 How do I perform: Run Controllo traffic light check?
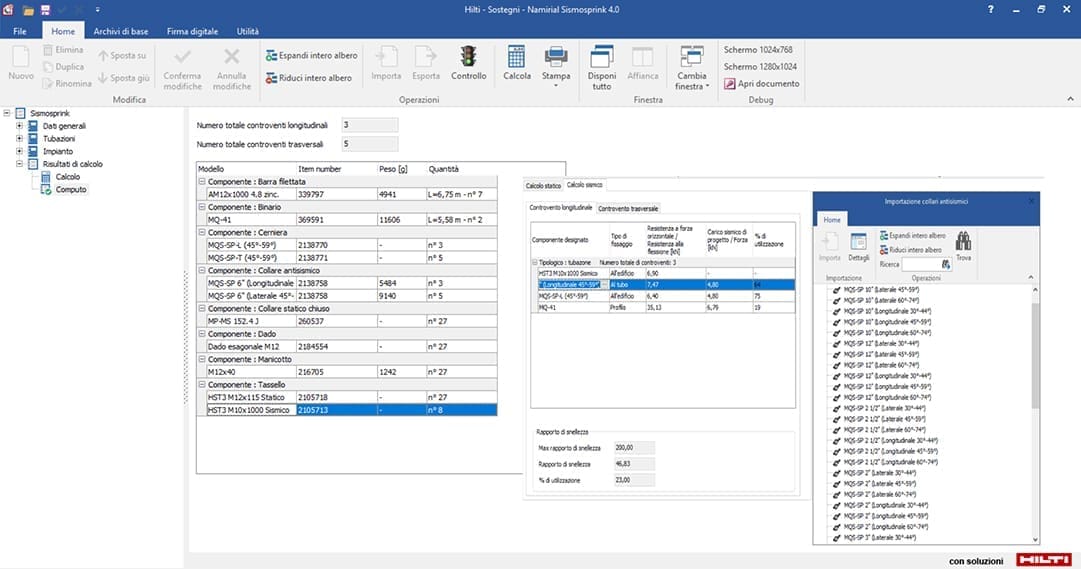469,57
